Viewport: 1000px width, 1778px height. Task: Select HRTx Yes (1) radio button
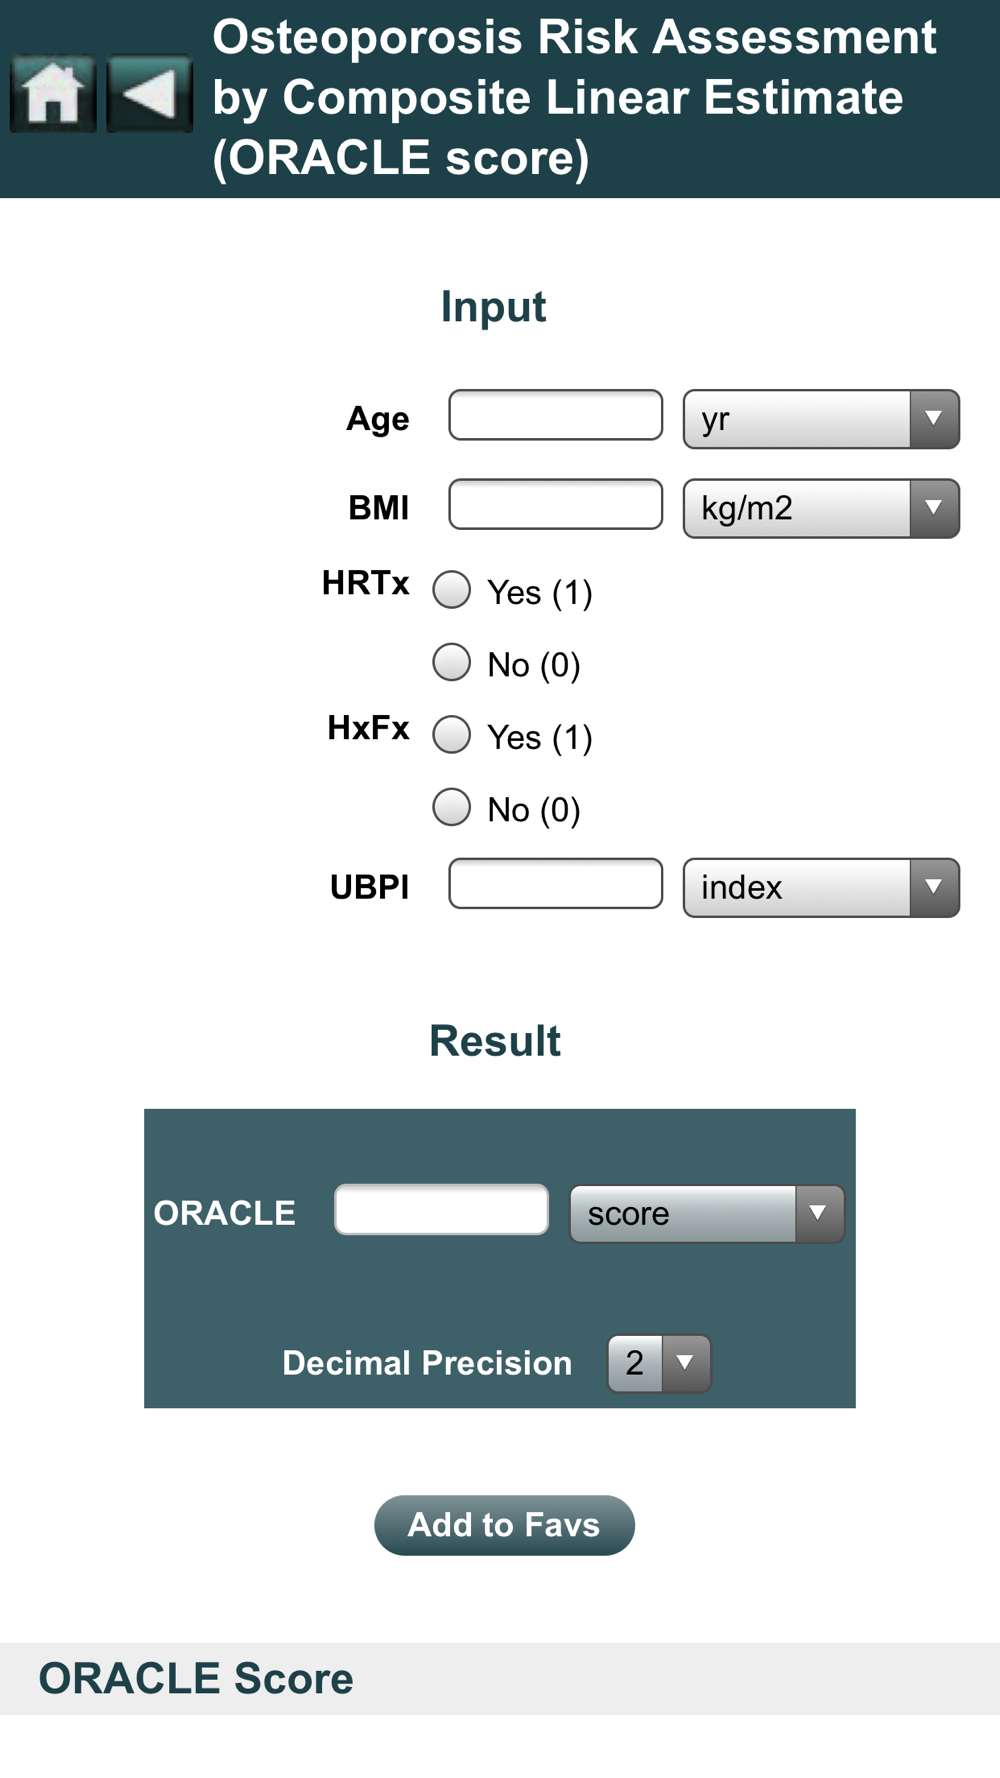pyautogui.click(x=452, y=590)
